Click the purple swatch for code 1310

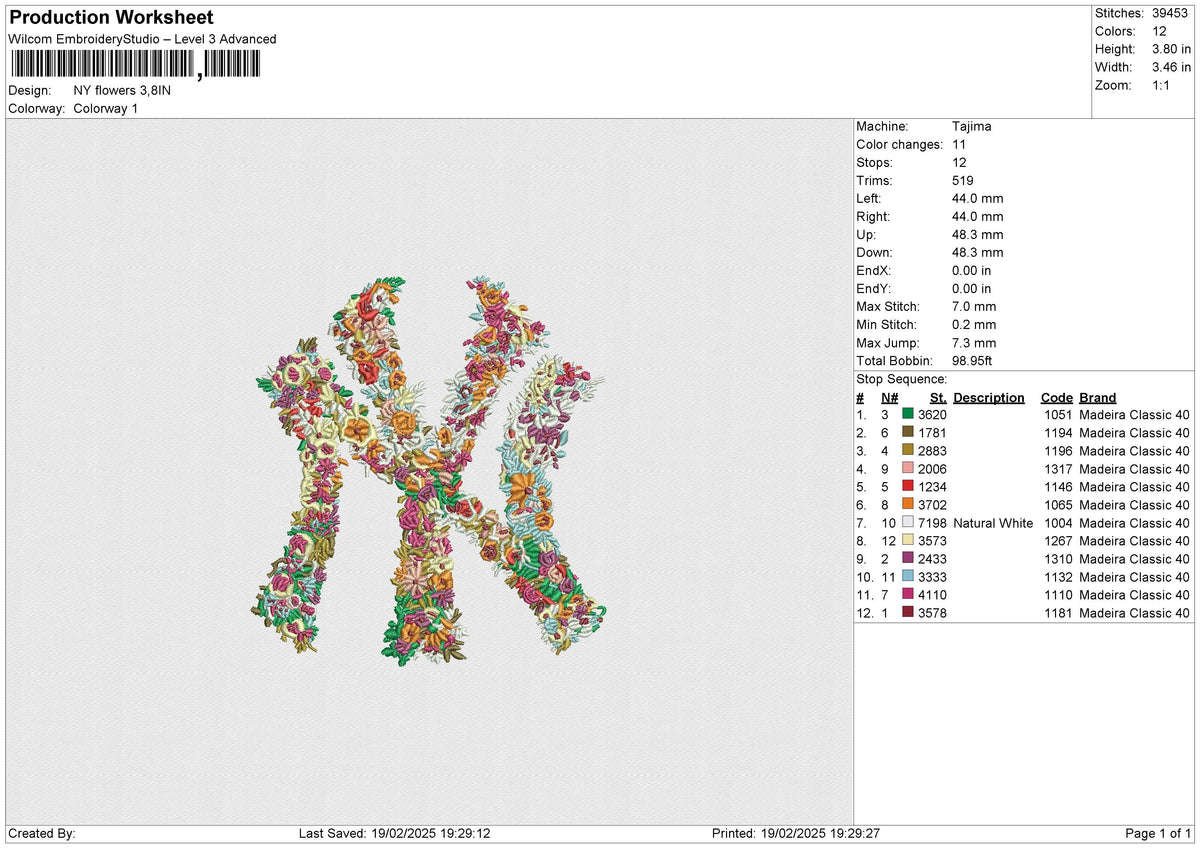(x=908, y=558)
